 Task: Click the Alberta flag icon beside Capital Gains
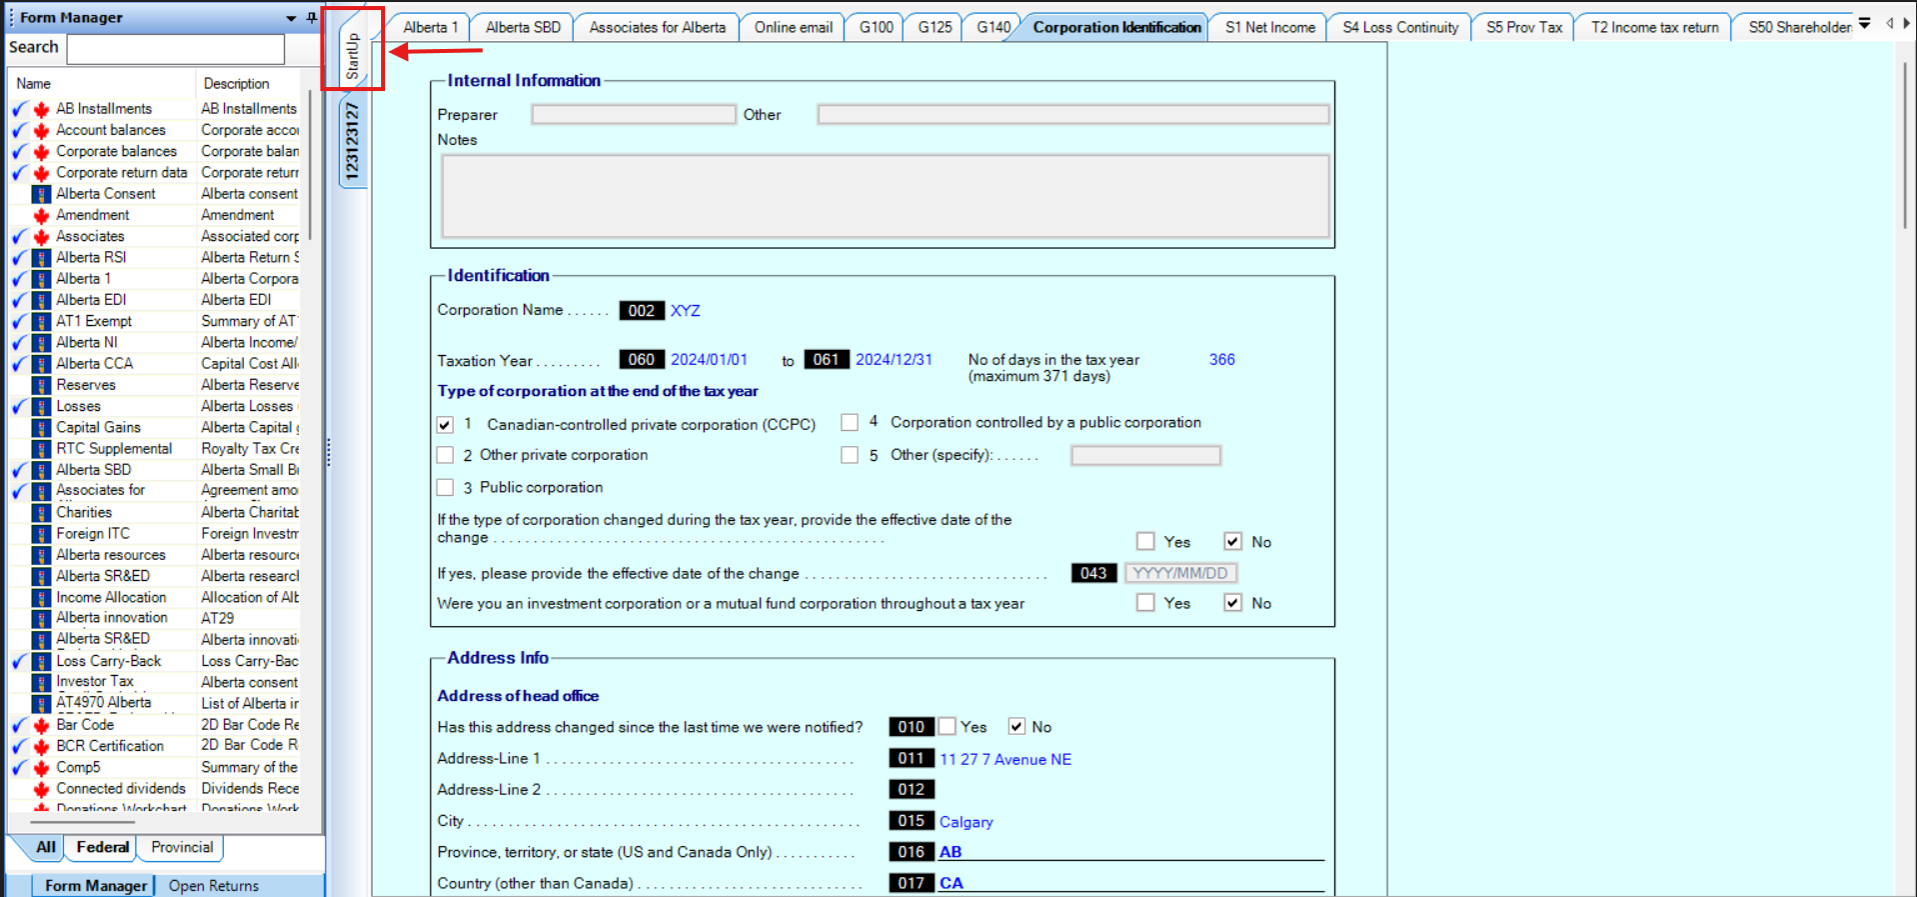tap(41, 428)
